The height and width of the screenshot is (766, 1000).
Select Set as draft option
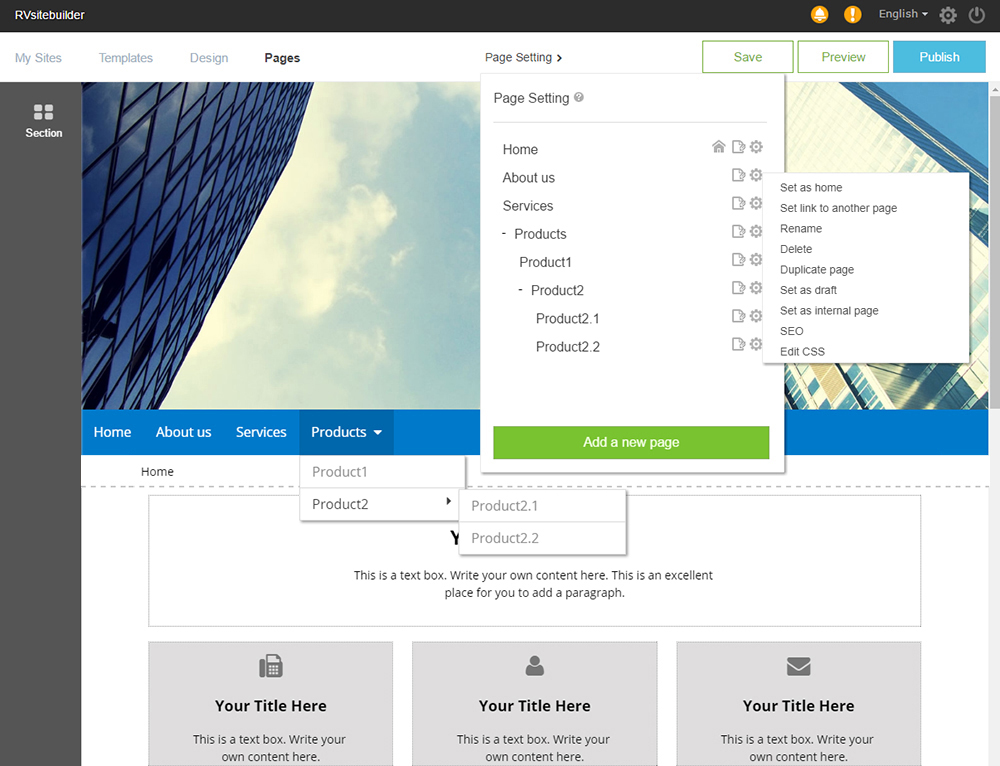[x=808, y=290]
